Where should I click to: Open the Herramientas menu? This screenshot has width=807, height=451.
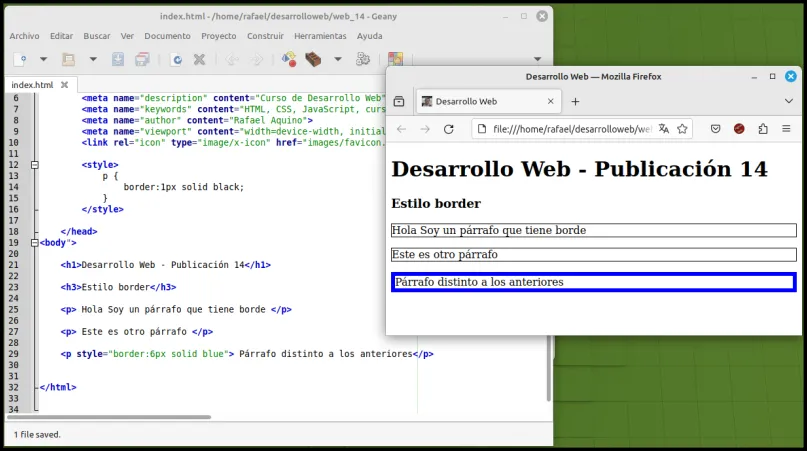click(x=320, y=36)
